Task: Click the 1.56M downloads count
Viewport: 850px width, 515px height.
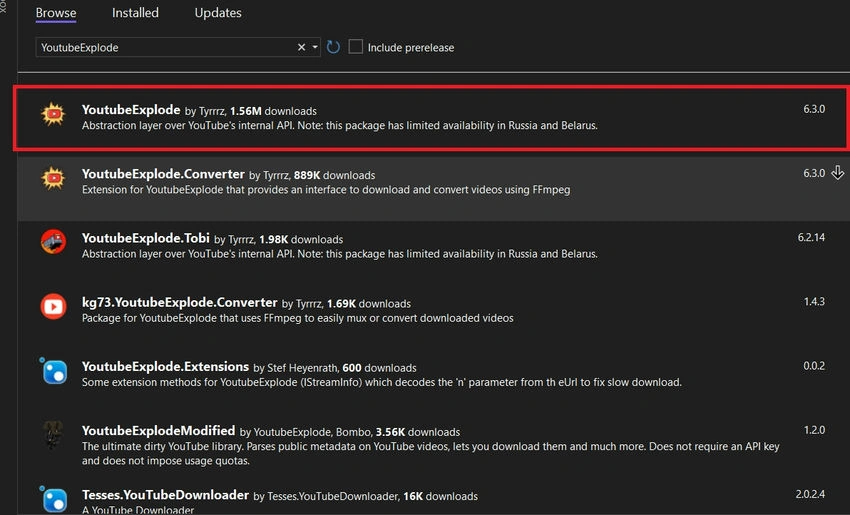Action: tap(273, 111)
